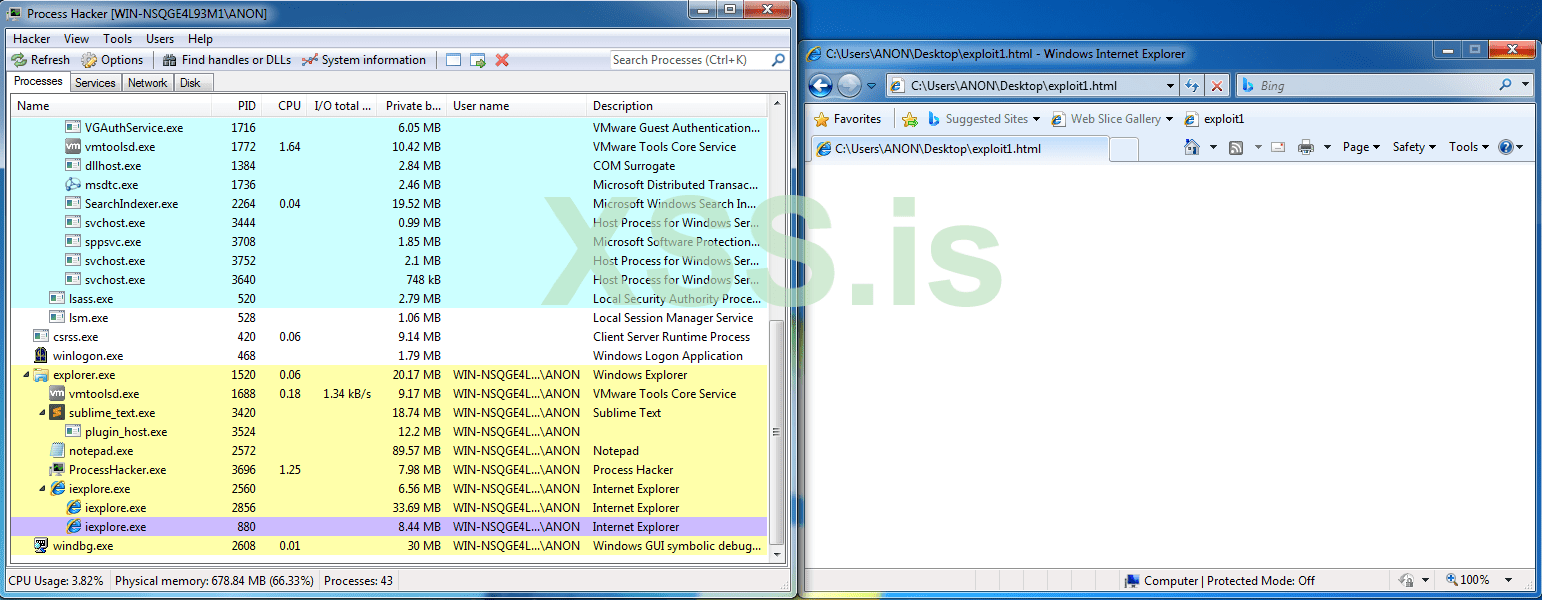The image size is (1542, 600).
Task: Click the sublime_text.exe process icon
Action: point(57,413)
